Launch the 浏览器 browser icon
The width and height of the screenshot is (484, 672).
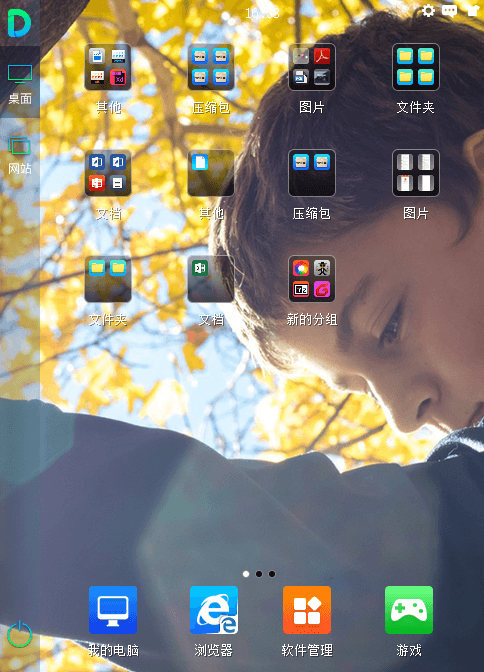[214, 610]
